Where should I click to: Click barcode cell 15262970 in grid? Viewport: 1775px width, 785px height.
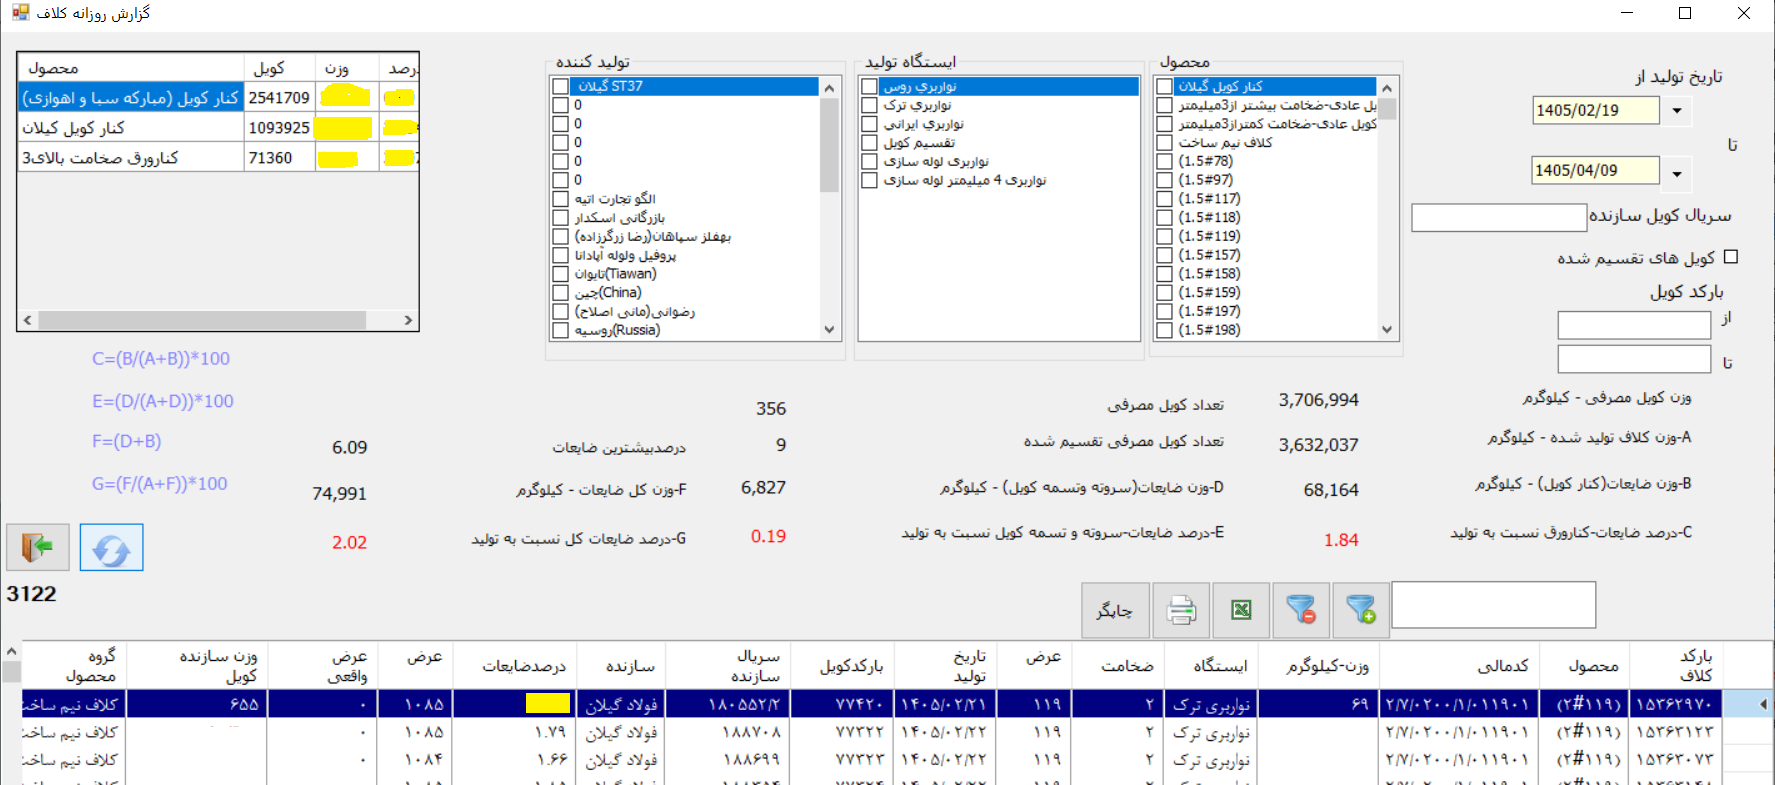point(1675,704)
